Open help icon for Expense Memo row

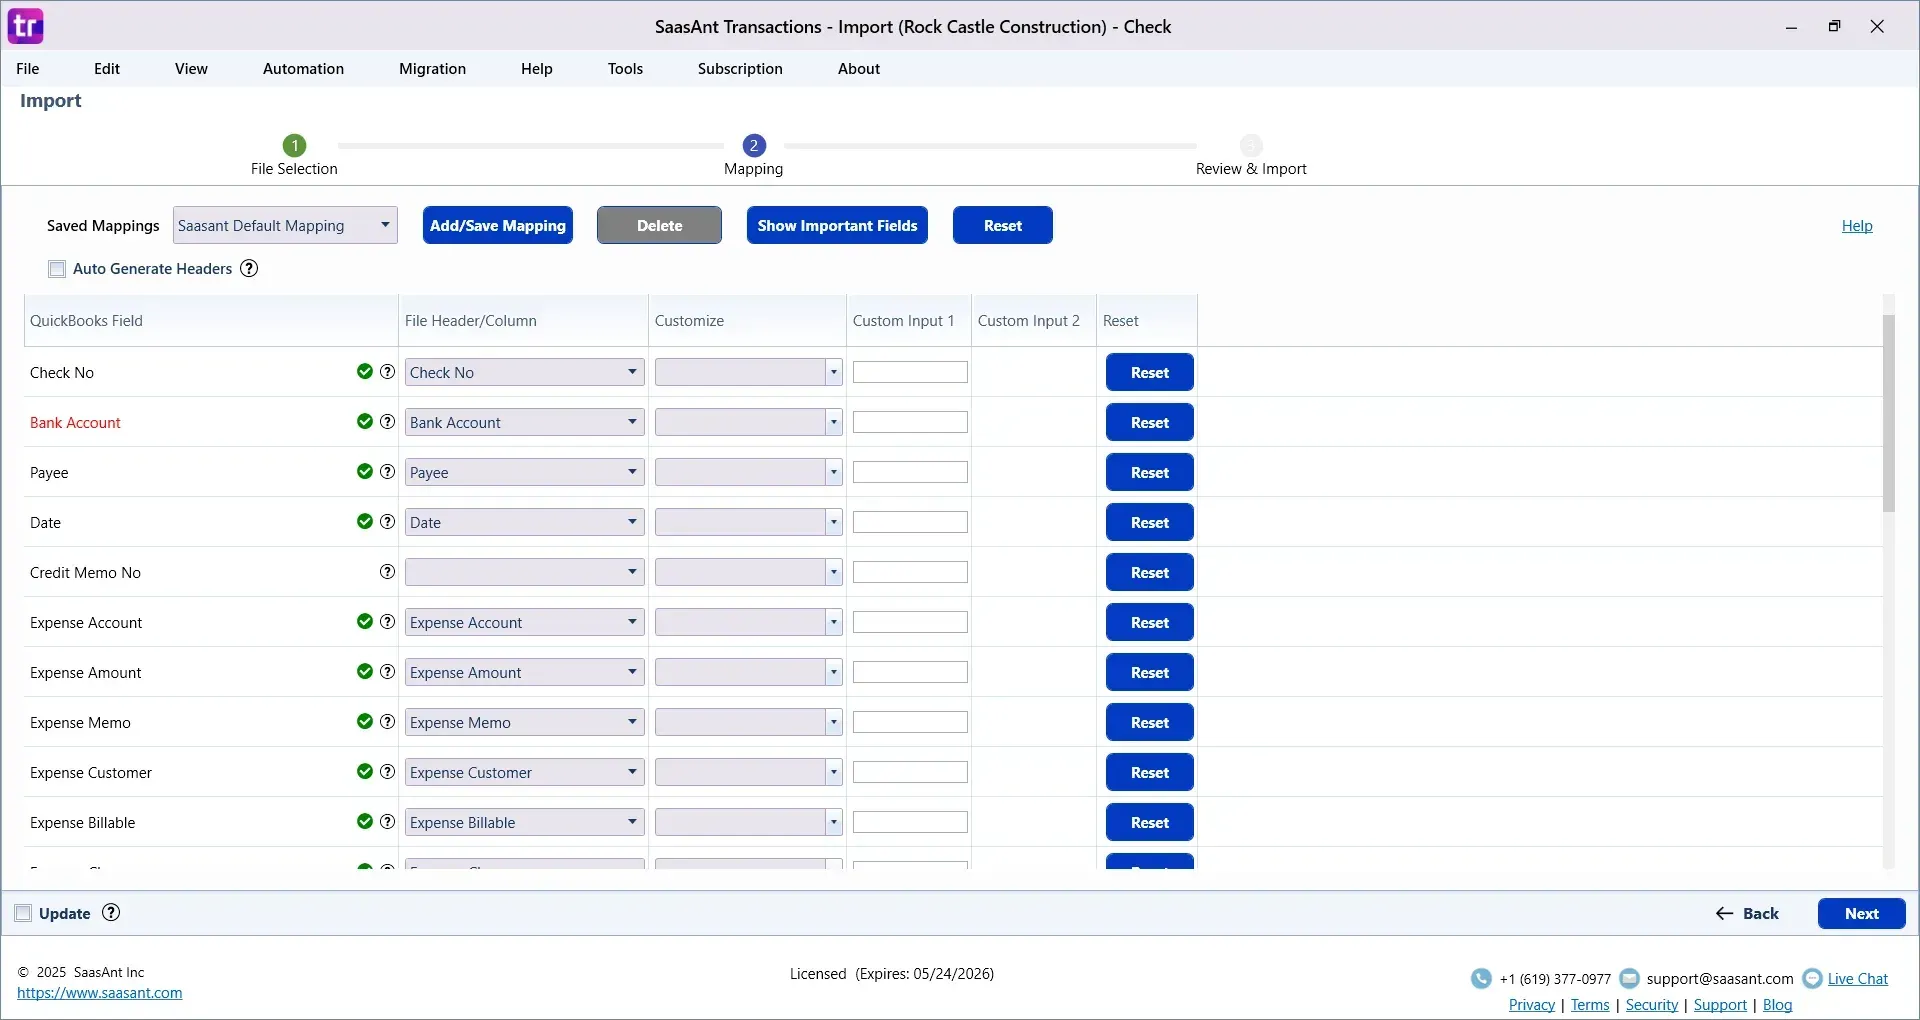[x=387, y=722]
